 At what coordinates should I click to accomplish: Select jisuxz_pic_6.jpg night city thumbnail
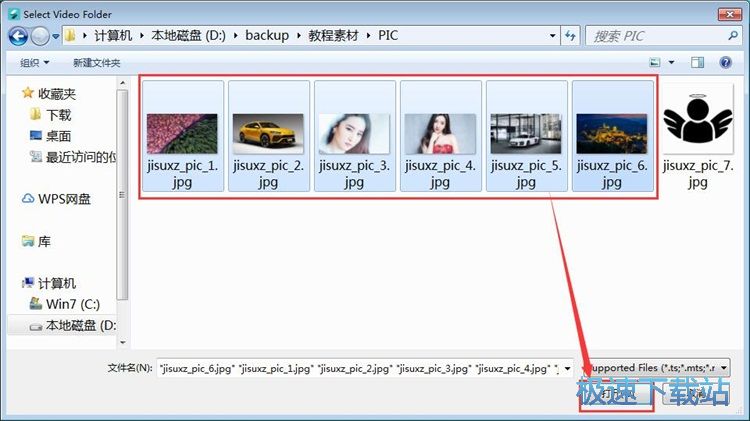pos(612,136)
